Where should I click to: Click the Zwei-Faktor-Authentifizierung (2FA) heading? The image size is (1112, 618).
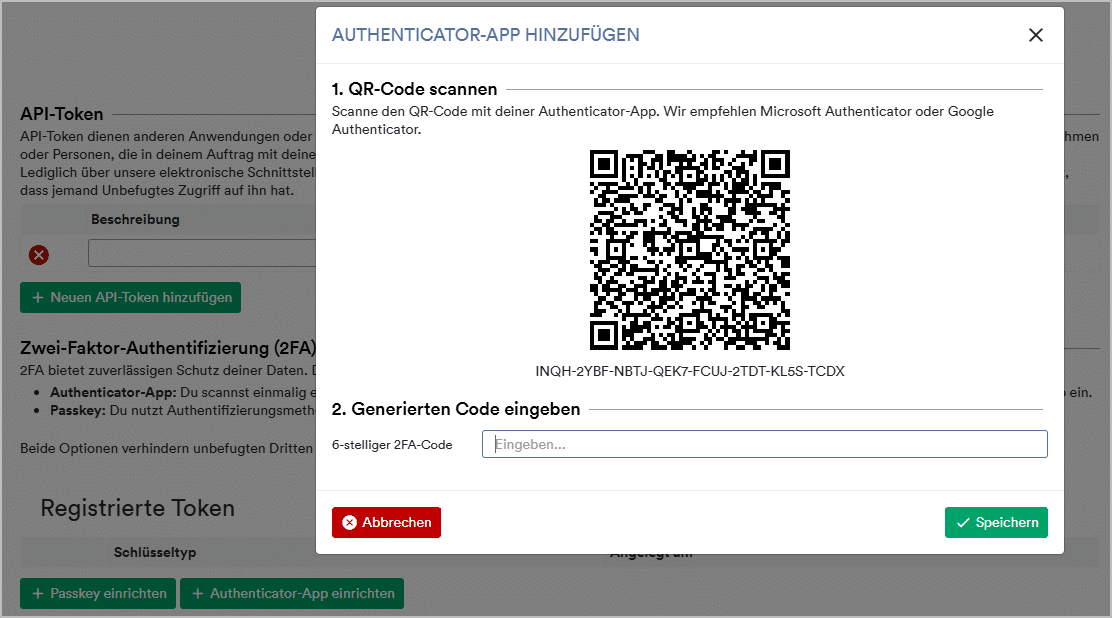pyautogui.click(x=168, y=348)
